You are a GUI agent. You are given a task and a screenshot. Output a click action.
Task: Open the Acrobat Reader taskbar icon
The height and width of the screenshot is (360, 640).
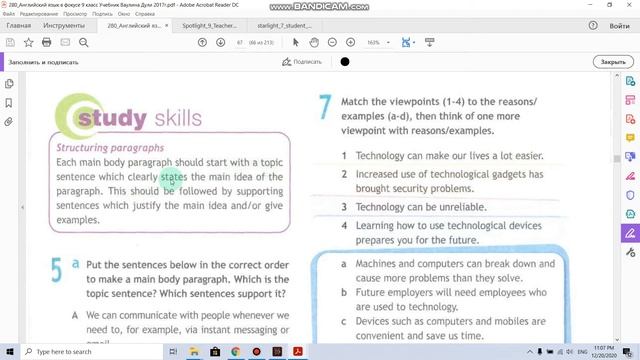coord(298,351)
